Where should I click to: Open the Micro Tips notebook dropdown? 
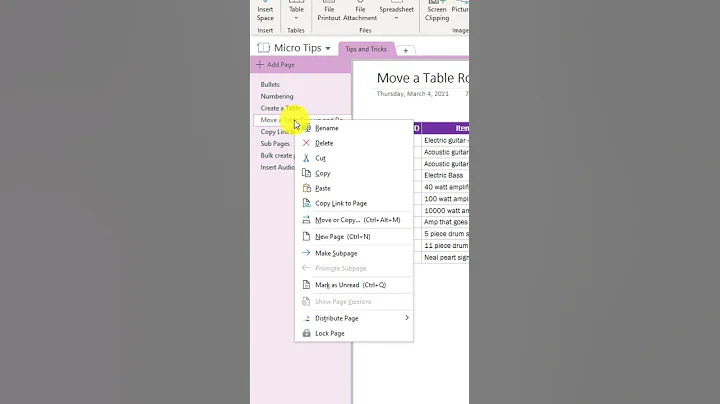[328, 48]
